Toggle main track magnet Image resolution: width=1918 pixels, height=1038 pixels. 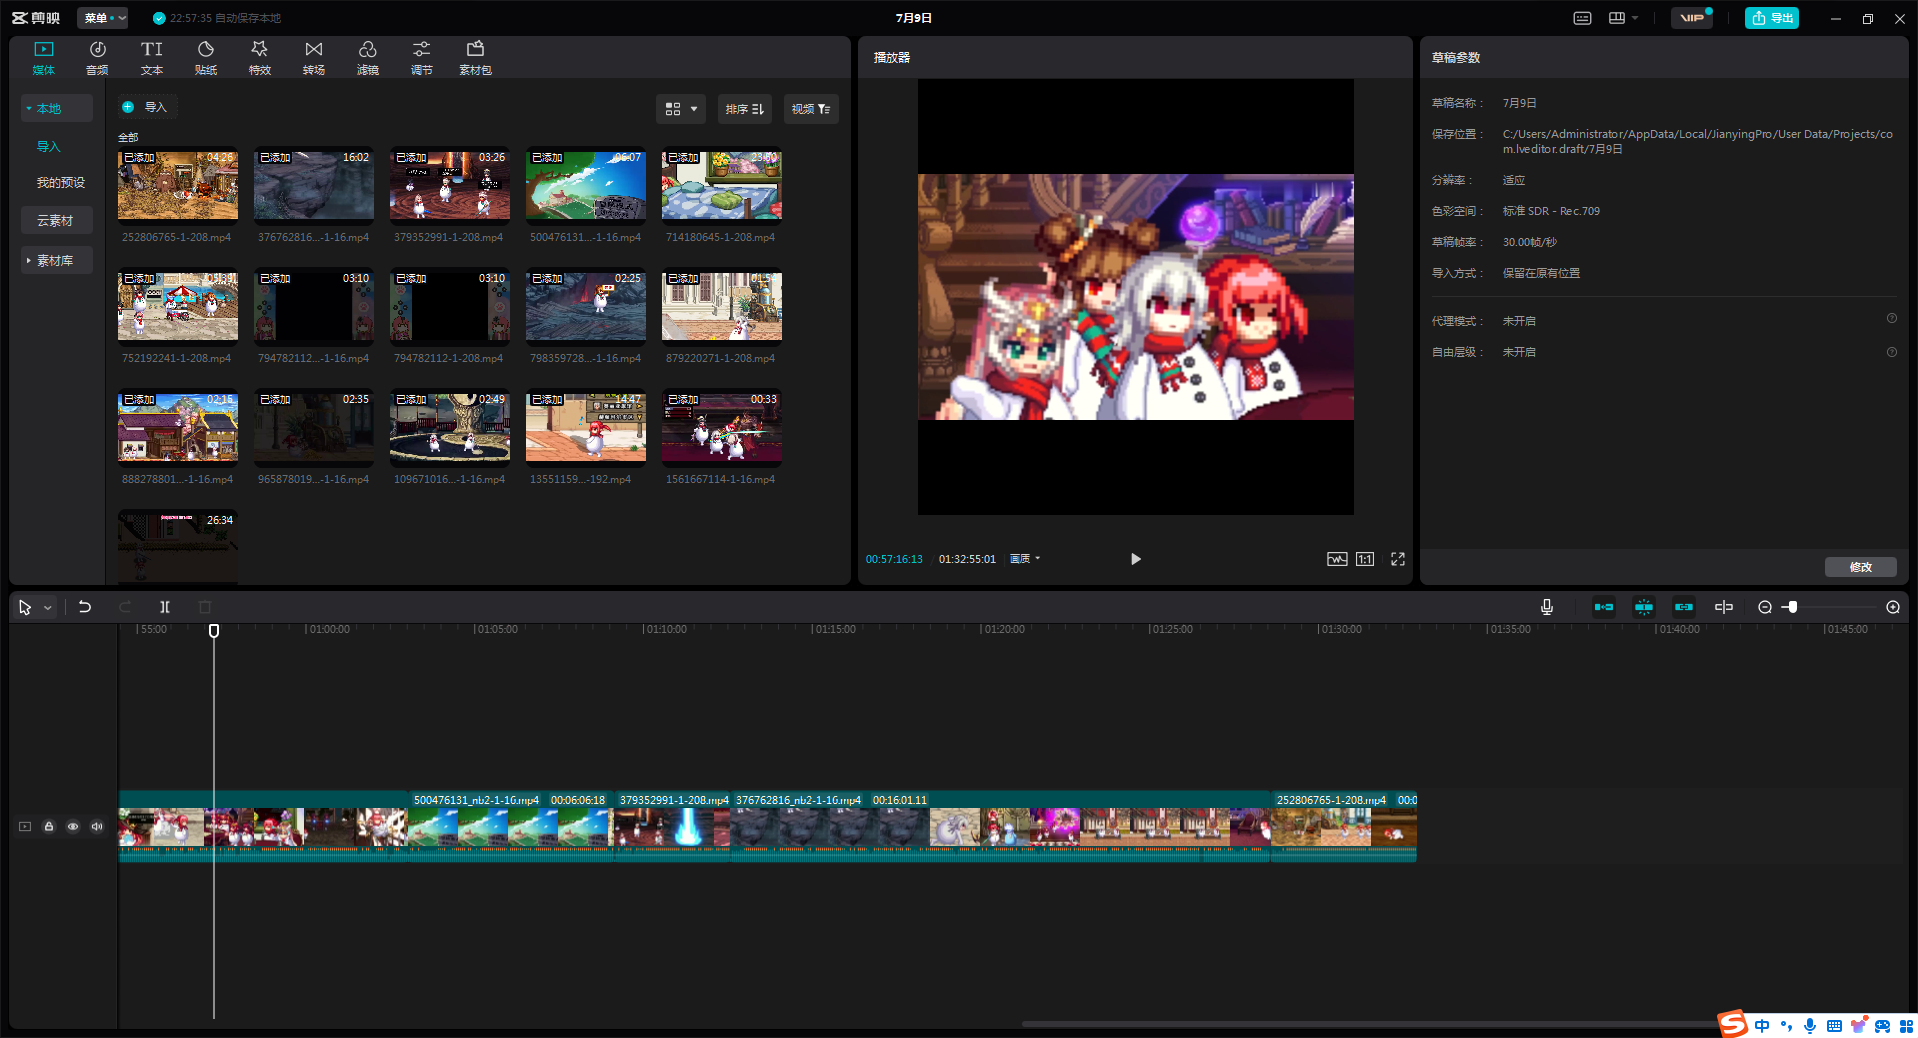pos(1604,607)
